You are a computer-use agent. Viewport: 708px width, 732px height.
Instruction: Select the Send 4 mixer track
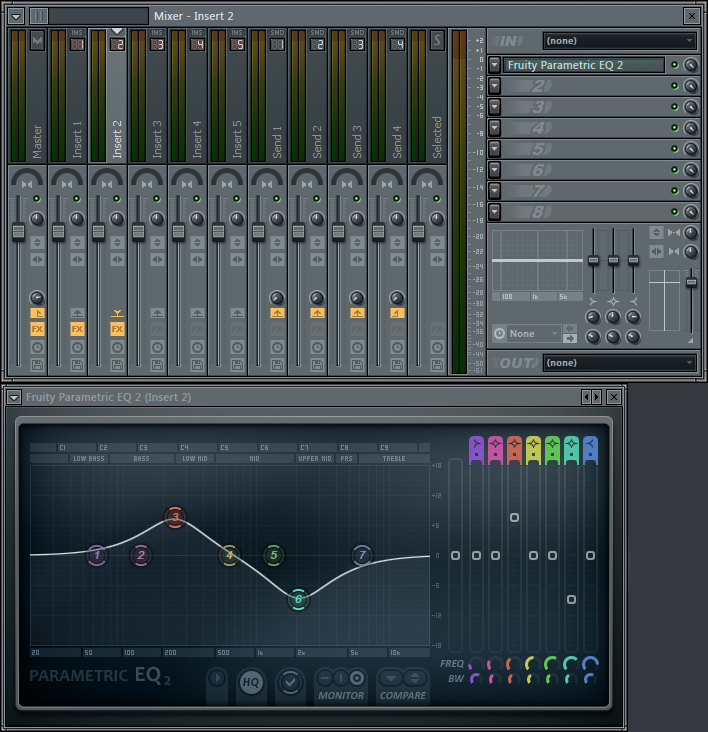pos(387,96)
